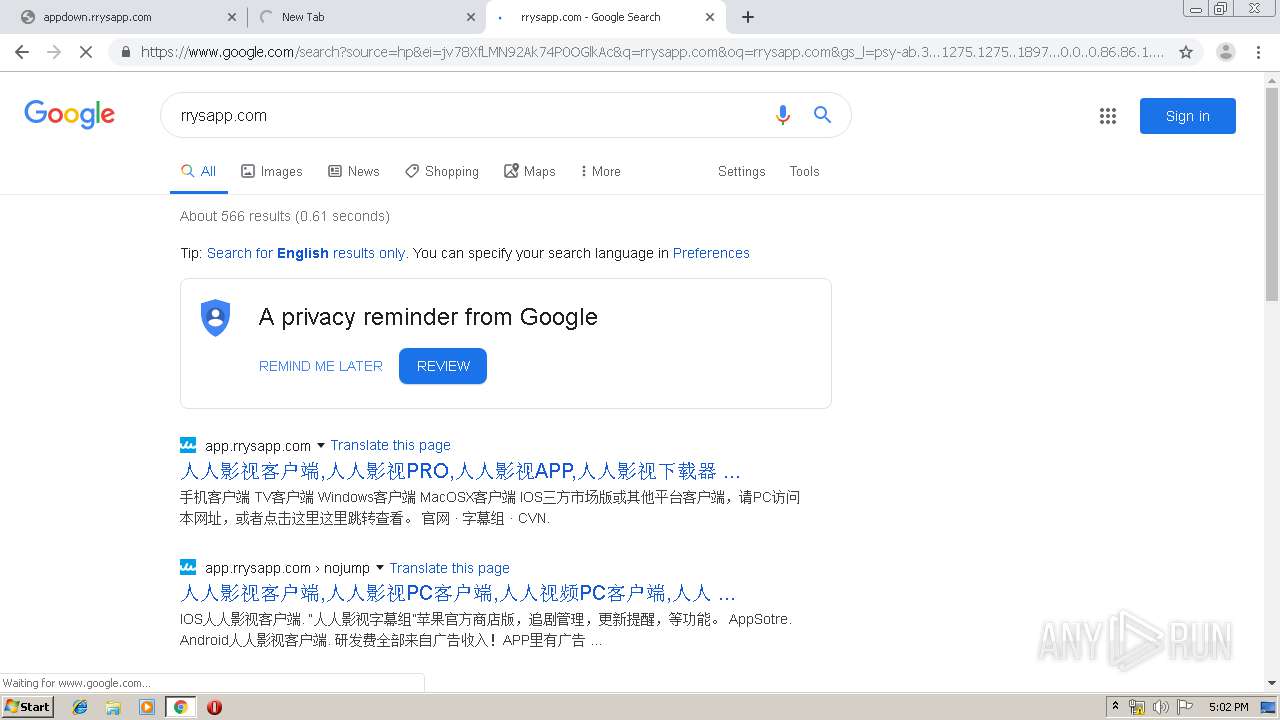Switch to Shopping results

pyautogui.click(x=442, y=171)
